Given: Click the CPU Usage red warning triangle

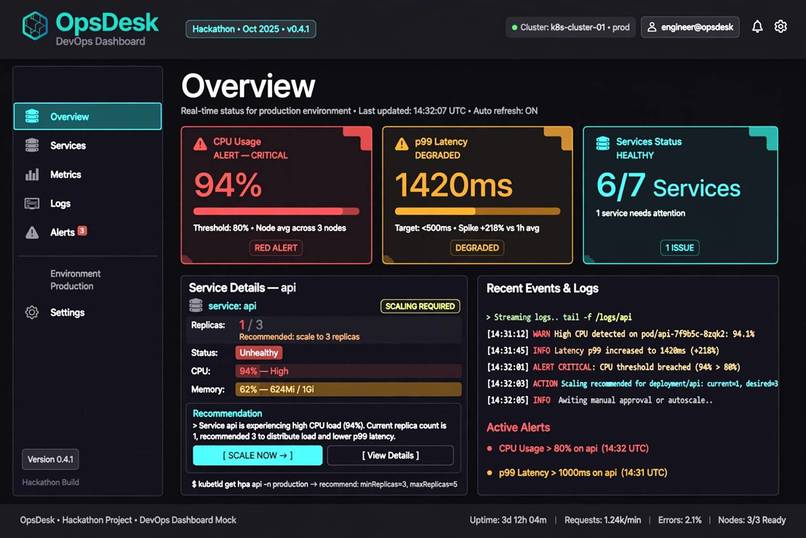Looking at the screenshot, I should click(200, 144).
